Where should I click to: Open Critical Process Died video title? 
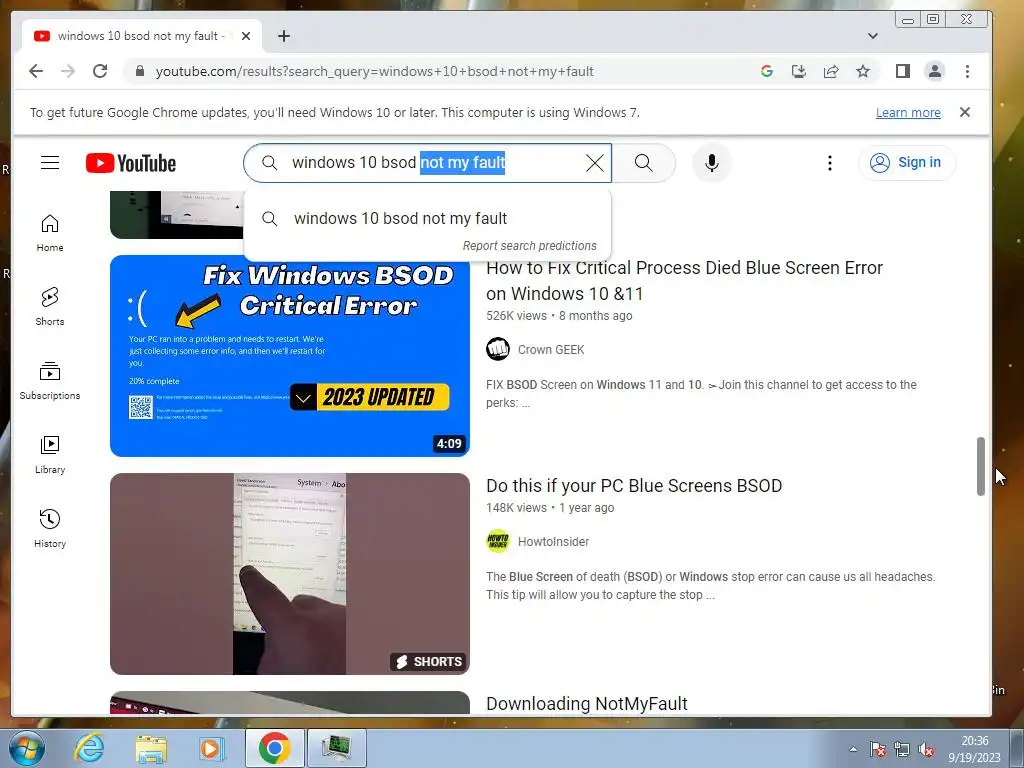684,281
